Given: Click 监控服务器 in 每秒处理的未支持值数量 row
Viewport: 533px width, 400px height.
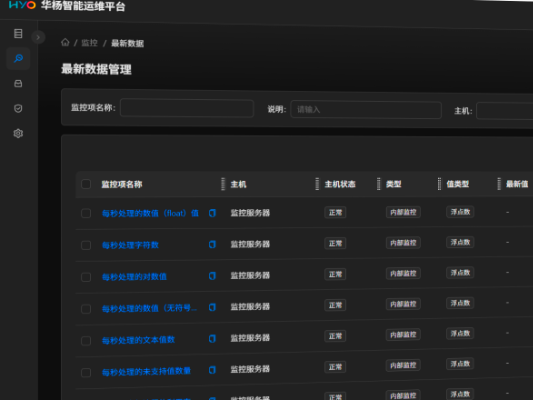Looking at the screenshot, I should click(250, 369).
